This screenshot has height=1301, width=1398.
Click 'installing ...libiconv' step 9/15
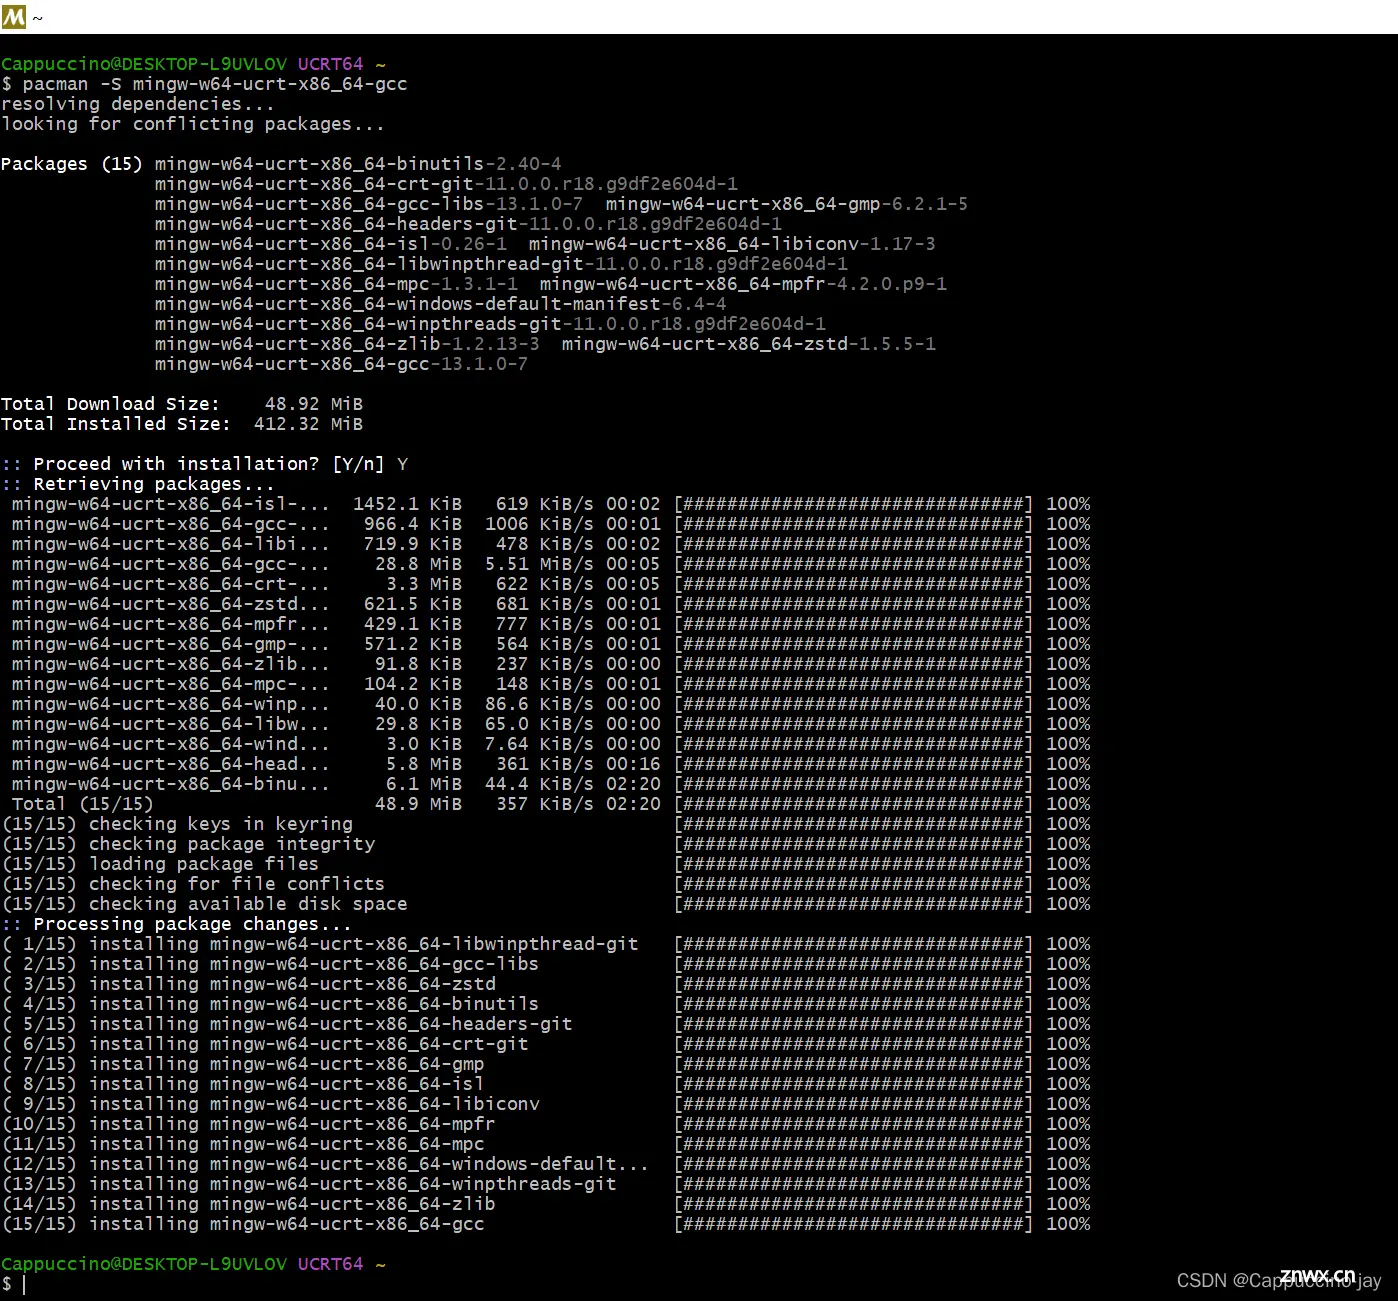[x=271, y=1104]
